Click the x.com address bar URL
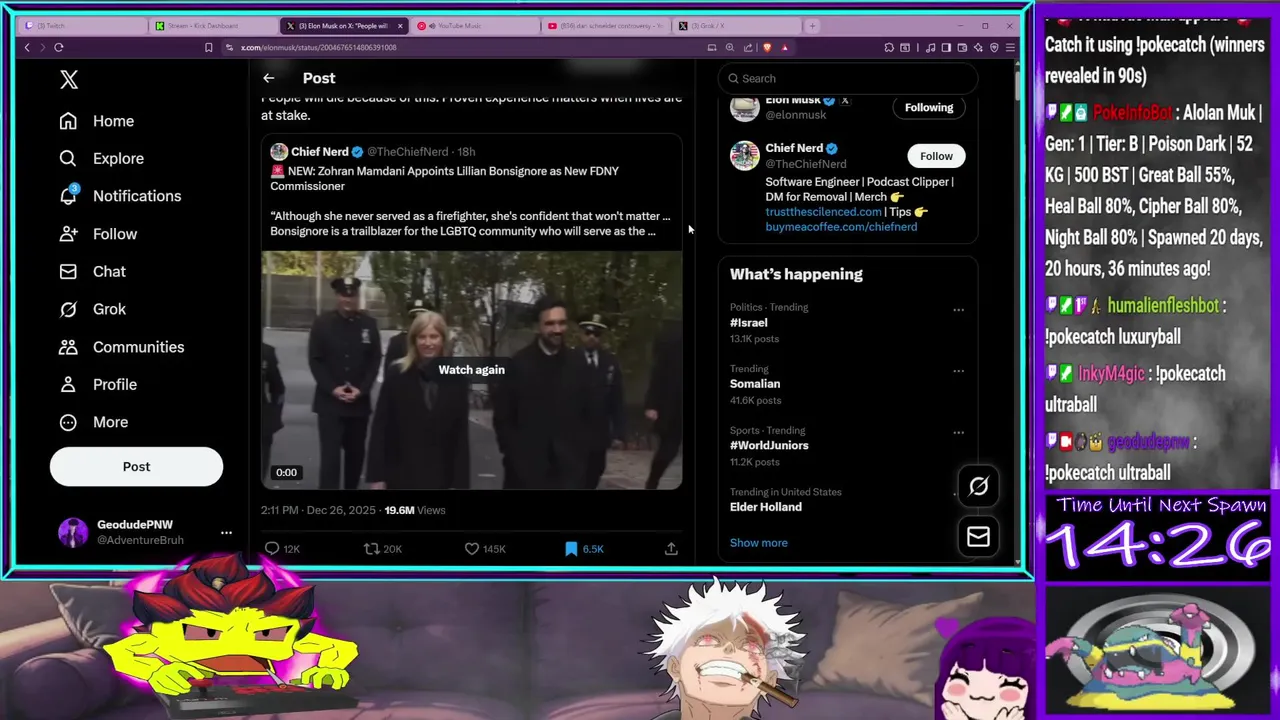 [318, 47]
